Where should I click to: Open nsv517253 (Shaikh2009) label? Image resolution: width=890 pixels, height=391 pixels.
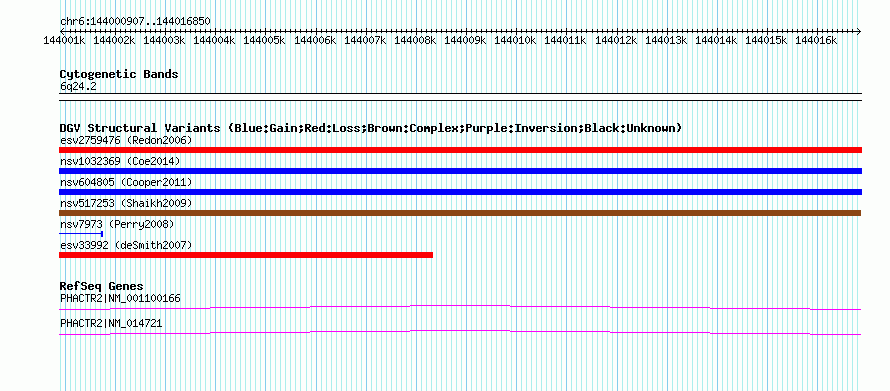coord(126,203)
